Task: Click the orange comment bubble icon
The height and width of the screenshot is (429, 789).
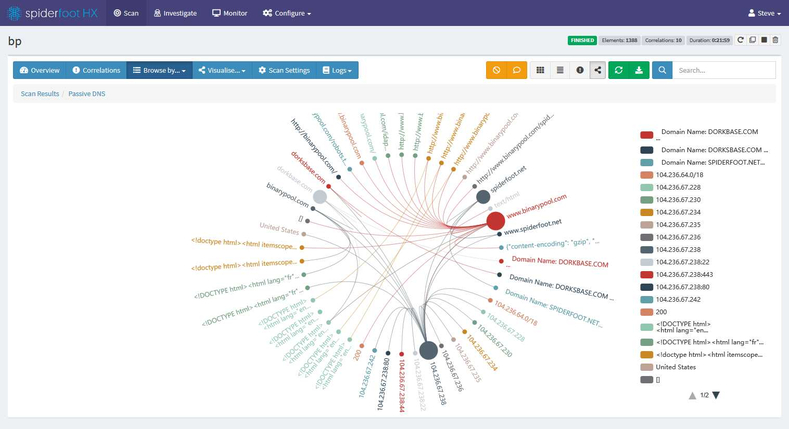Action: [x=517, y=70]
